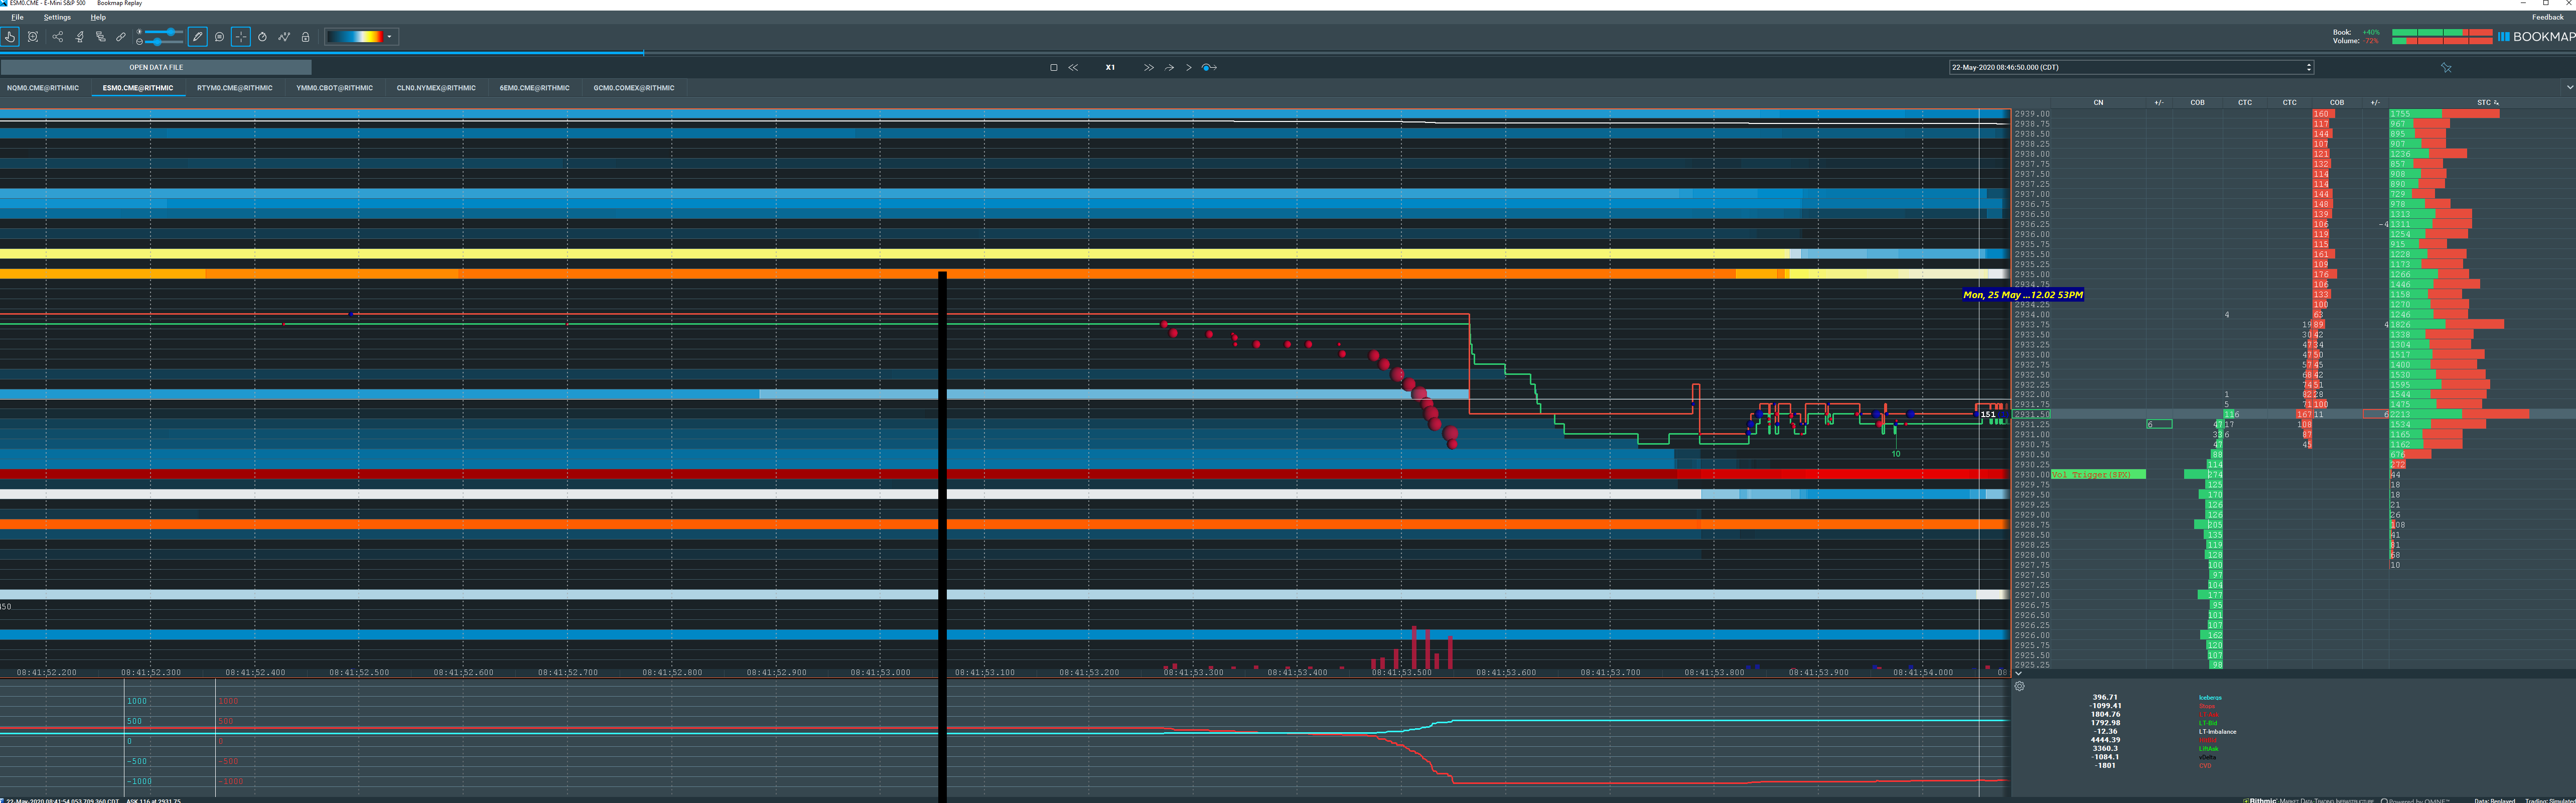This screenshot has height=803, width=2576.
Task: Click the X1 replay speed label
Action: 1110,68
